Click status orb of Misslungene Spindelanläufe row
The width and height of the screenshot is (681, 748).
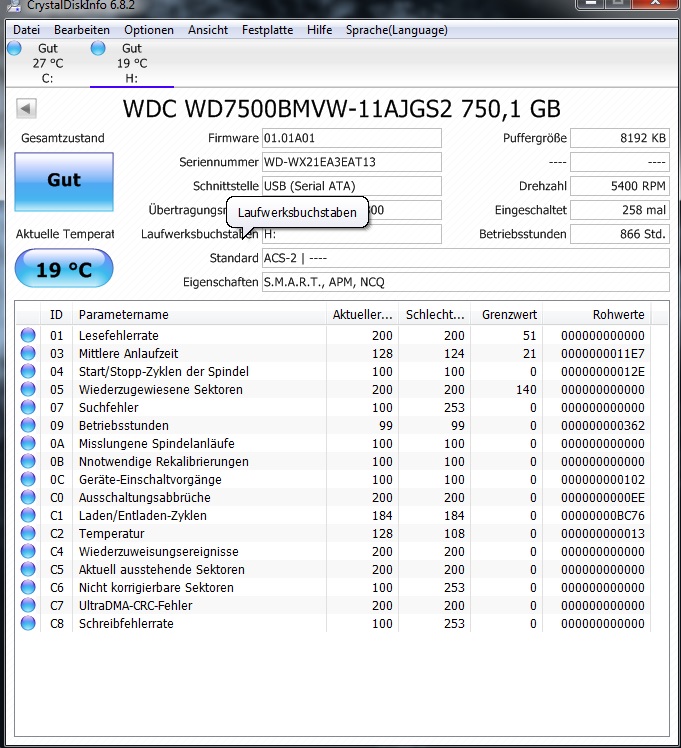[28, 443]
